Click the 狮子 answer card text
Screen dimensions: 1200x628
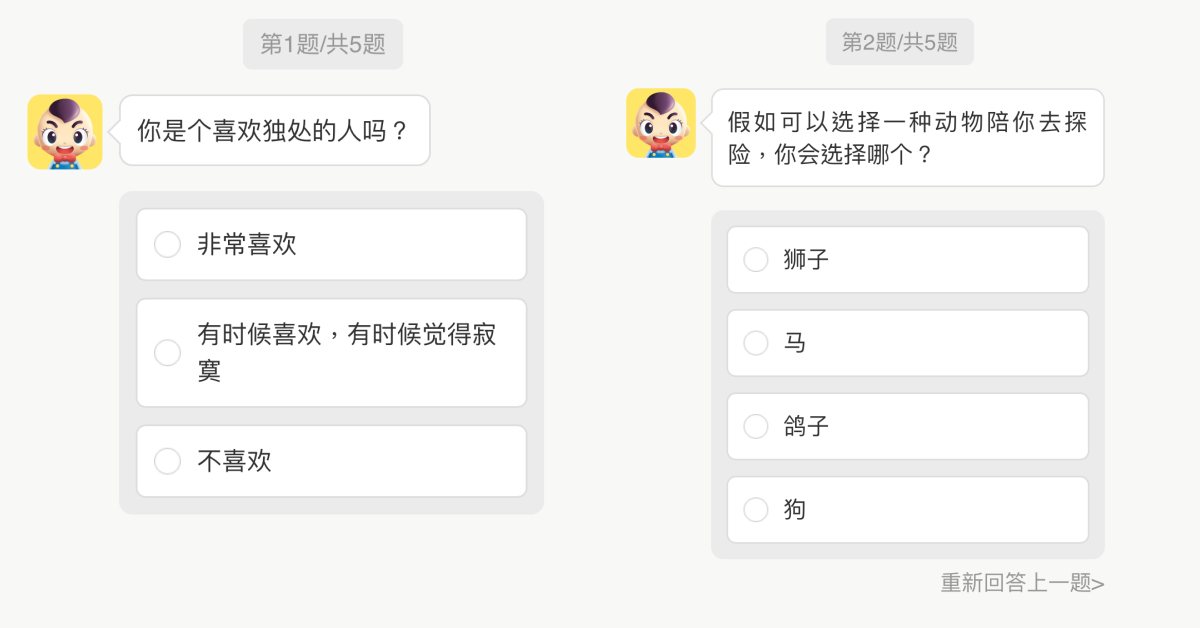click(x=807, y=260)
